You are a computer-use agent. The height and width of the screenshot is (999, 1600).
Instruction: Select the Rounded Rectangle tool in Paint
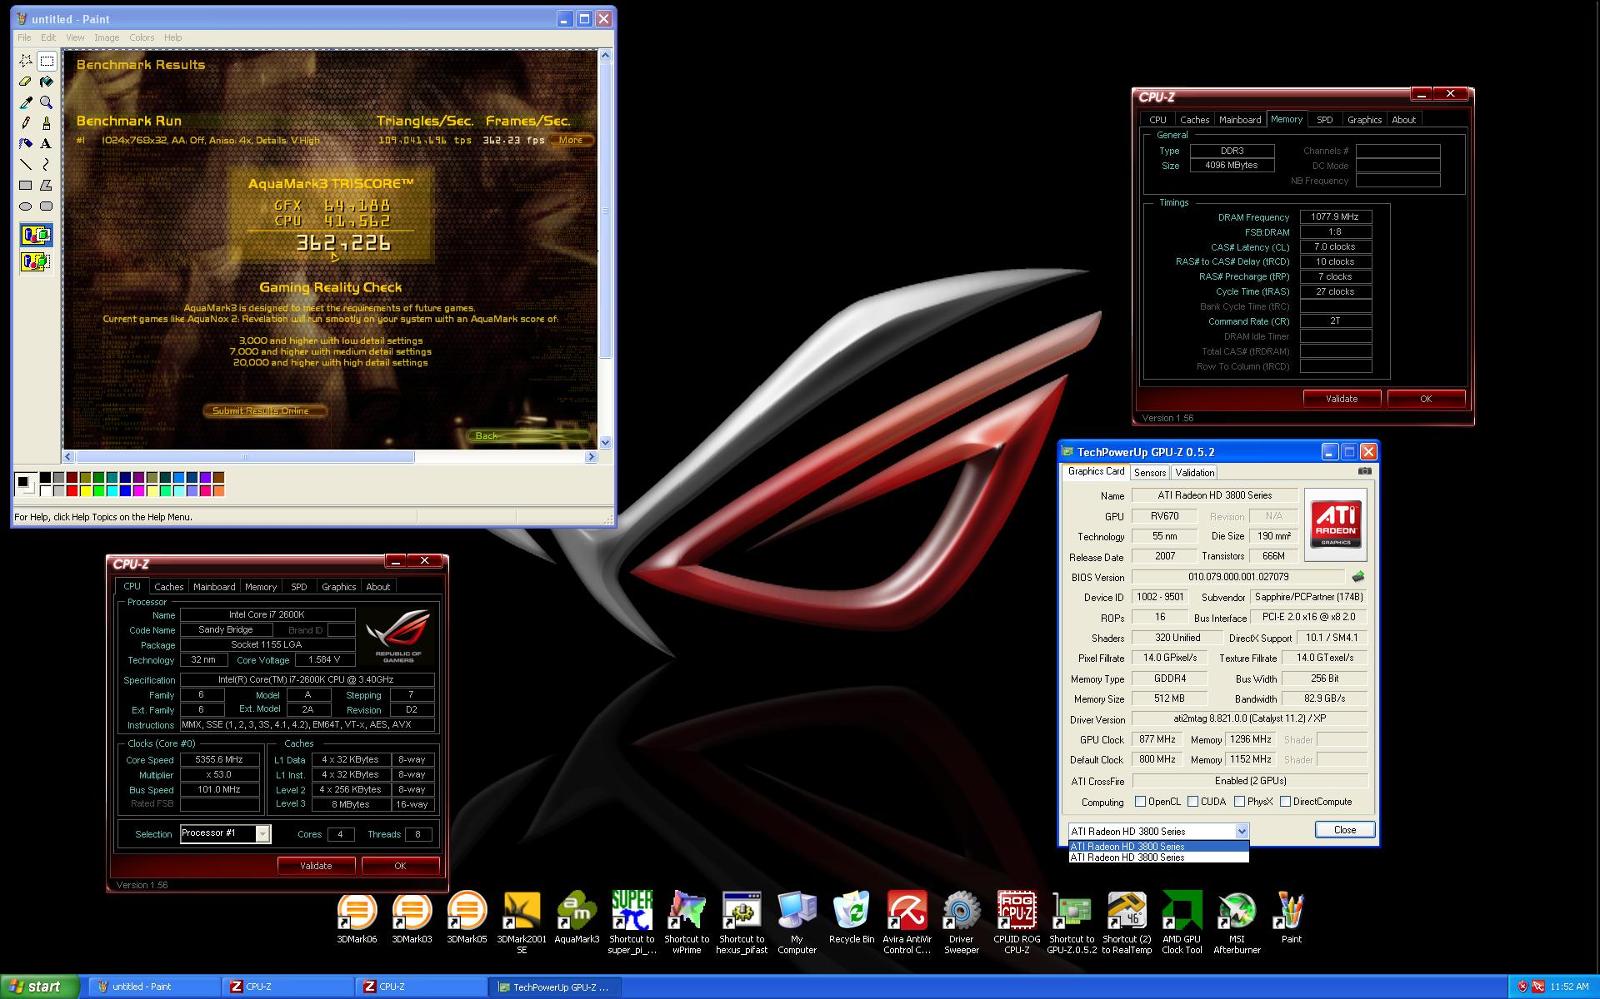coord(46,206)
